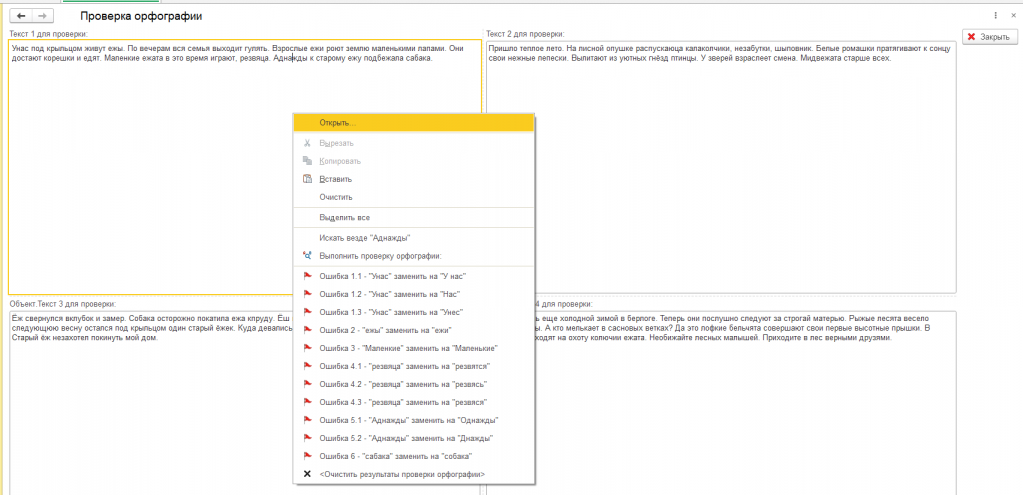
Task: Click inside the Текст 2 для проверки field
Action: point(721,166)
